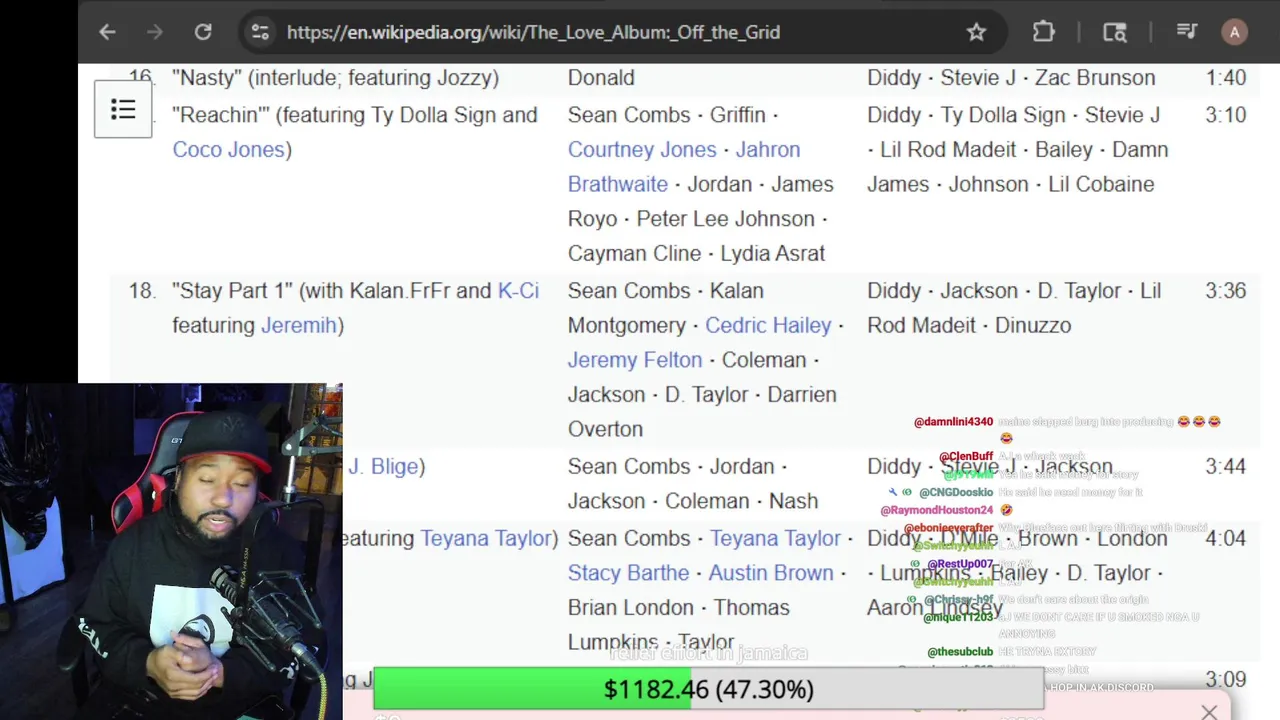Viewport: 1280px width, 720px height.
Task: Open the Coco Jones link
Action: (x=229, y=149)
